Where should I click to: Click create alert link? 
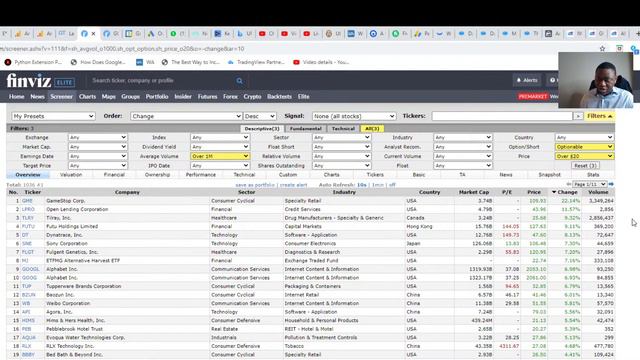click(293, 185)
